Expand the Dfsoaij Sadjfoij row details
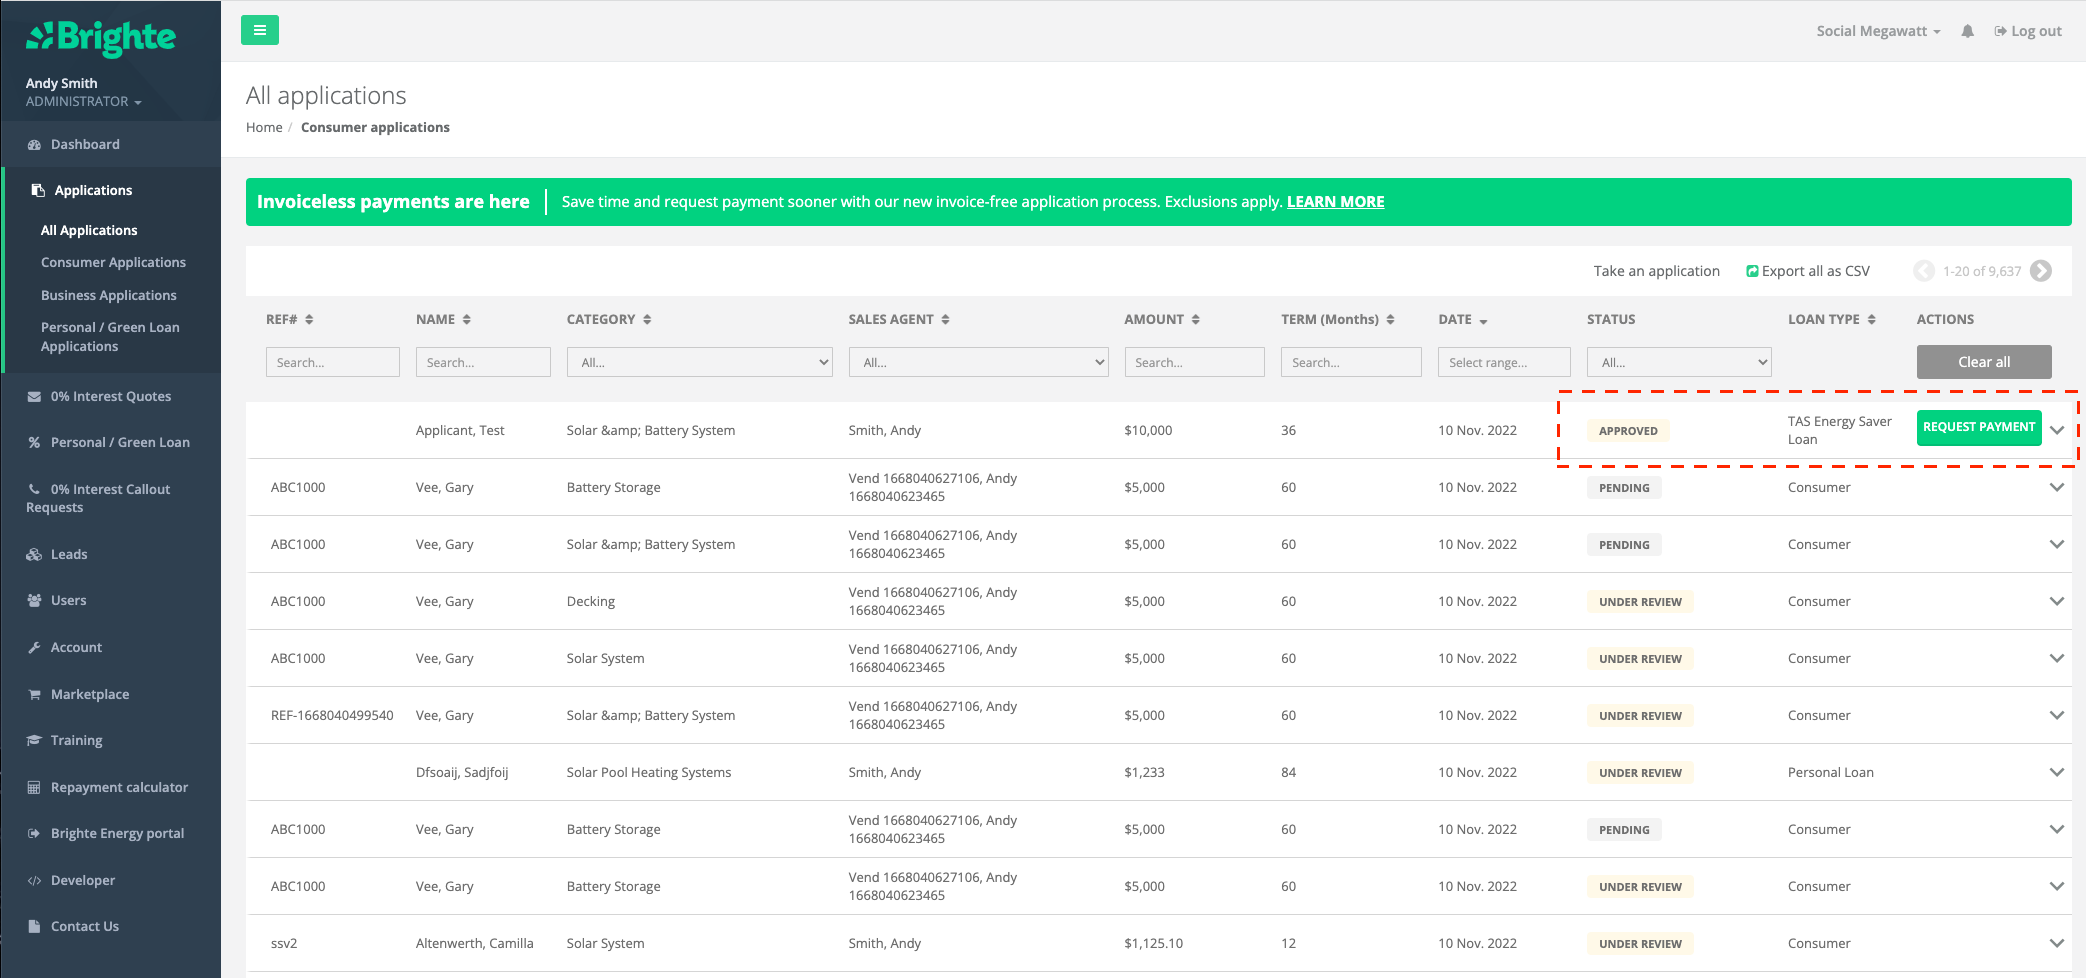2086x978 pixels. pyautogui.click(x=2057, y=772)
